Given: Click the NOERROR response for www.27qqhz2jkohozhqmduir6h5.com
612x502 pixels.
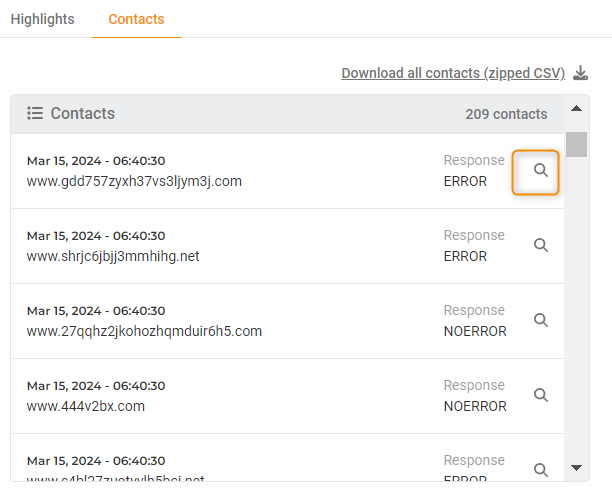Looking at the screenshot, I should 475,331.
